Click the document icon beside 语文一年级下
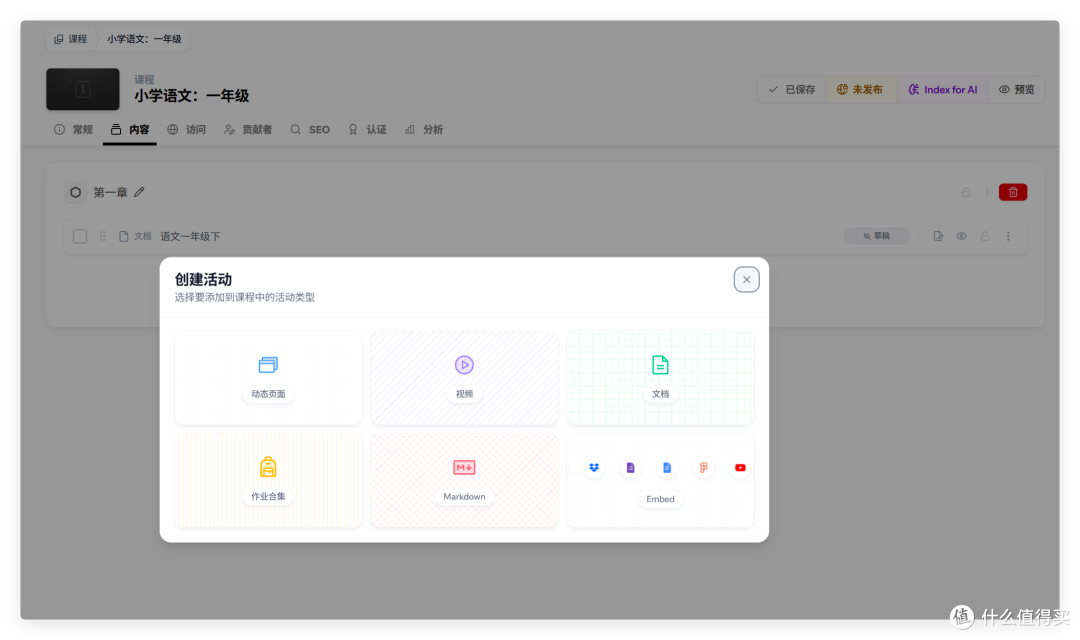Viewport: 1080px width, 640px height. pyautogui.click(x=123, y=236)
